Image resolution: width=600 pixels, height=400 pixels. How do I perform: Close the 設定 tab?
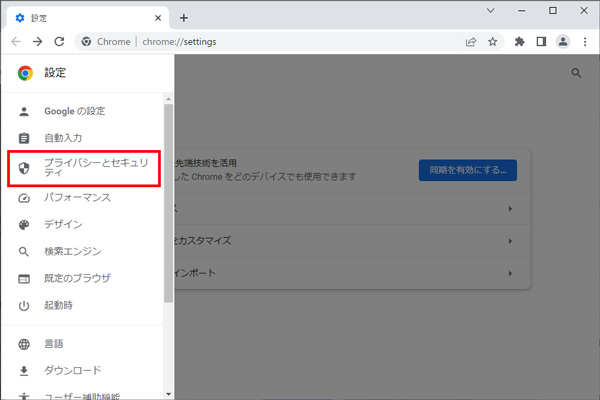(x=158, y=18)
